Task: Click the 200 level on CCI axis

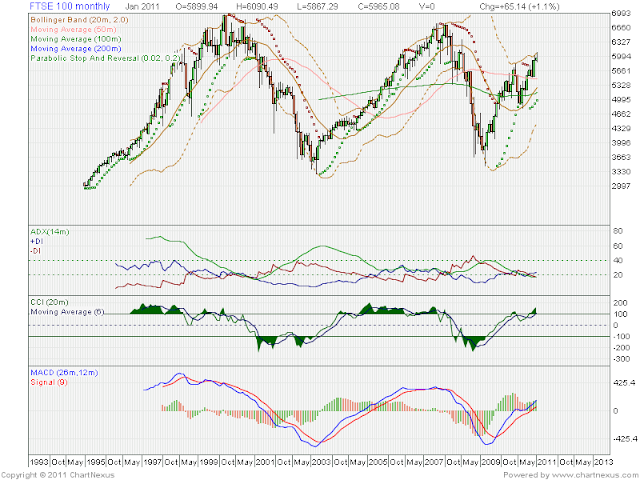Action: pyautogui.click(x=620, y=303)
